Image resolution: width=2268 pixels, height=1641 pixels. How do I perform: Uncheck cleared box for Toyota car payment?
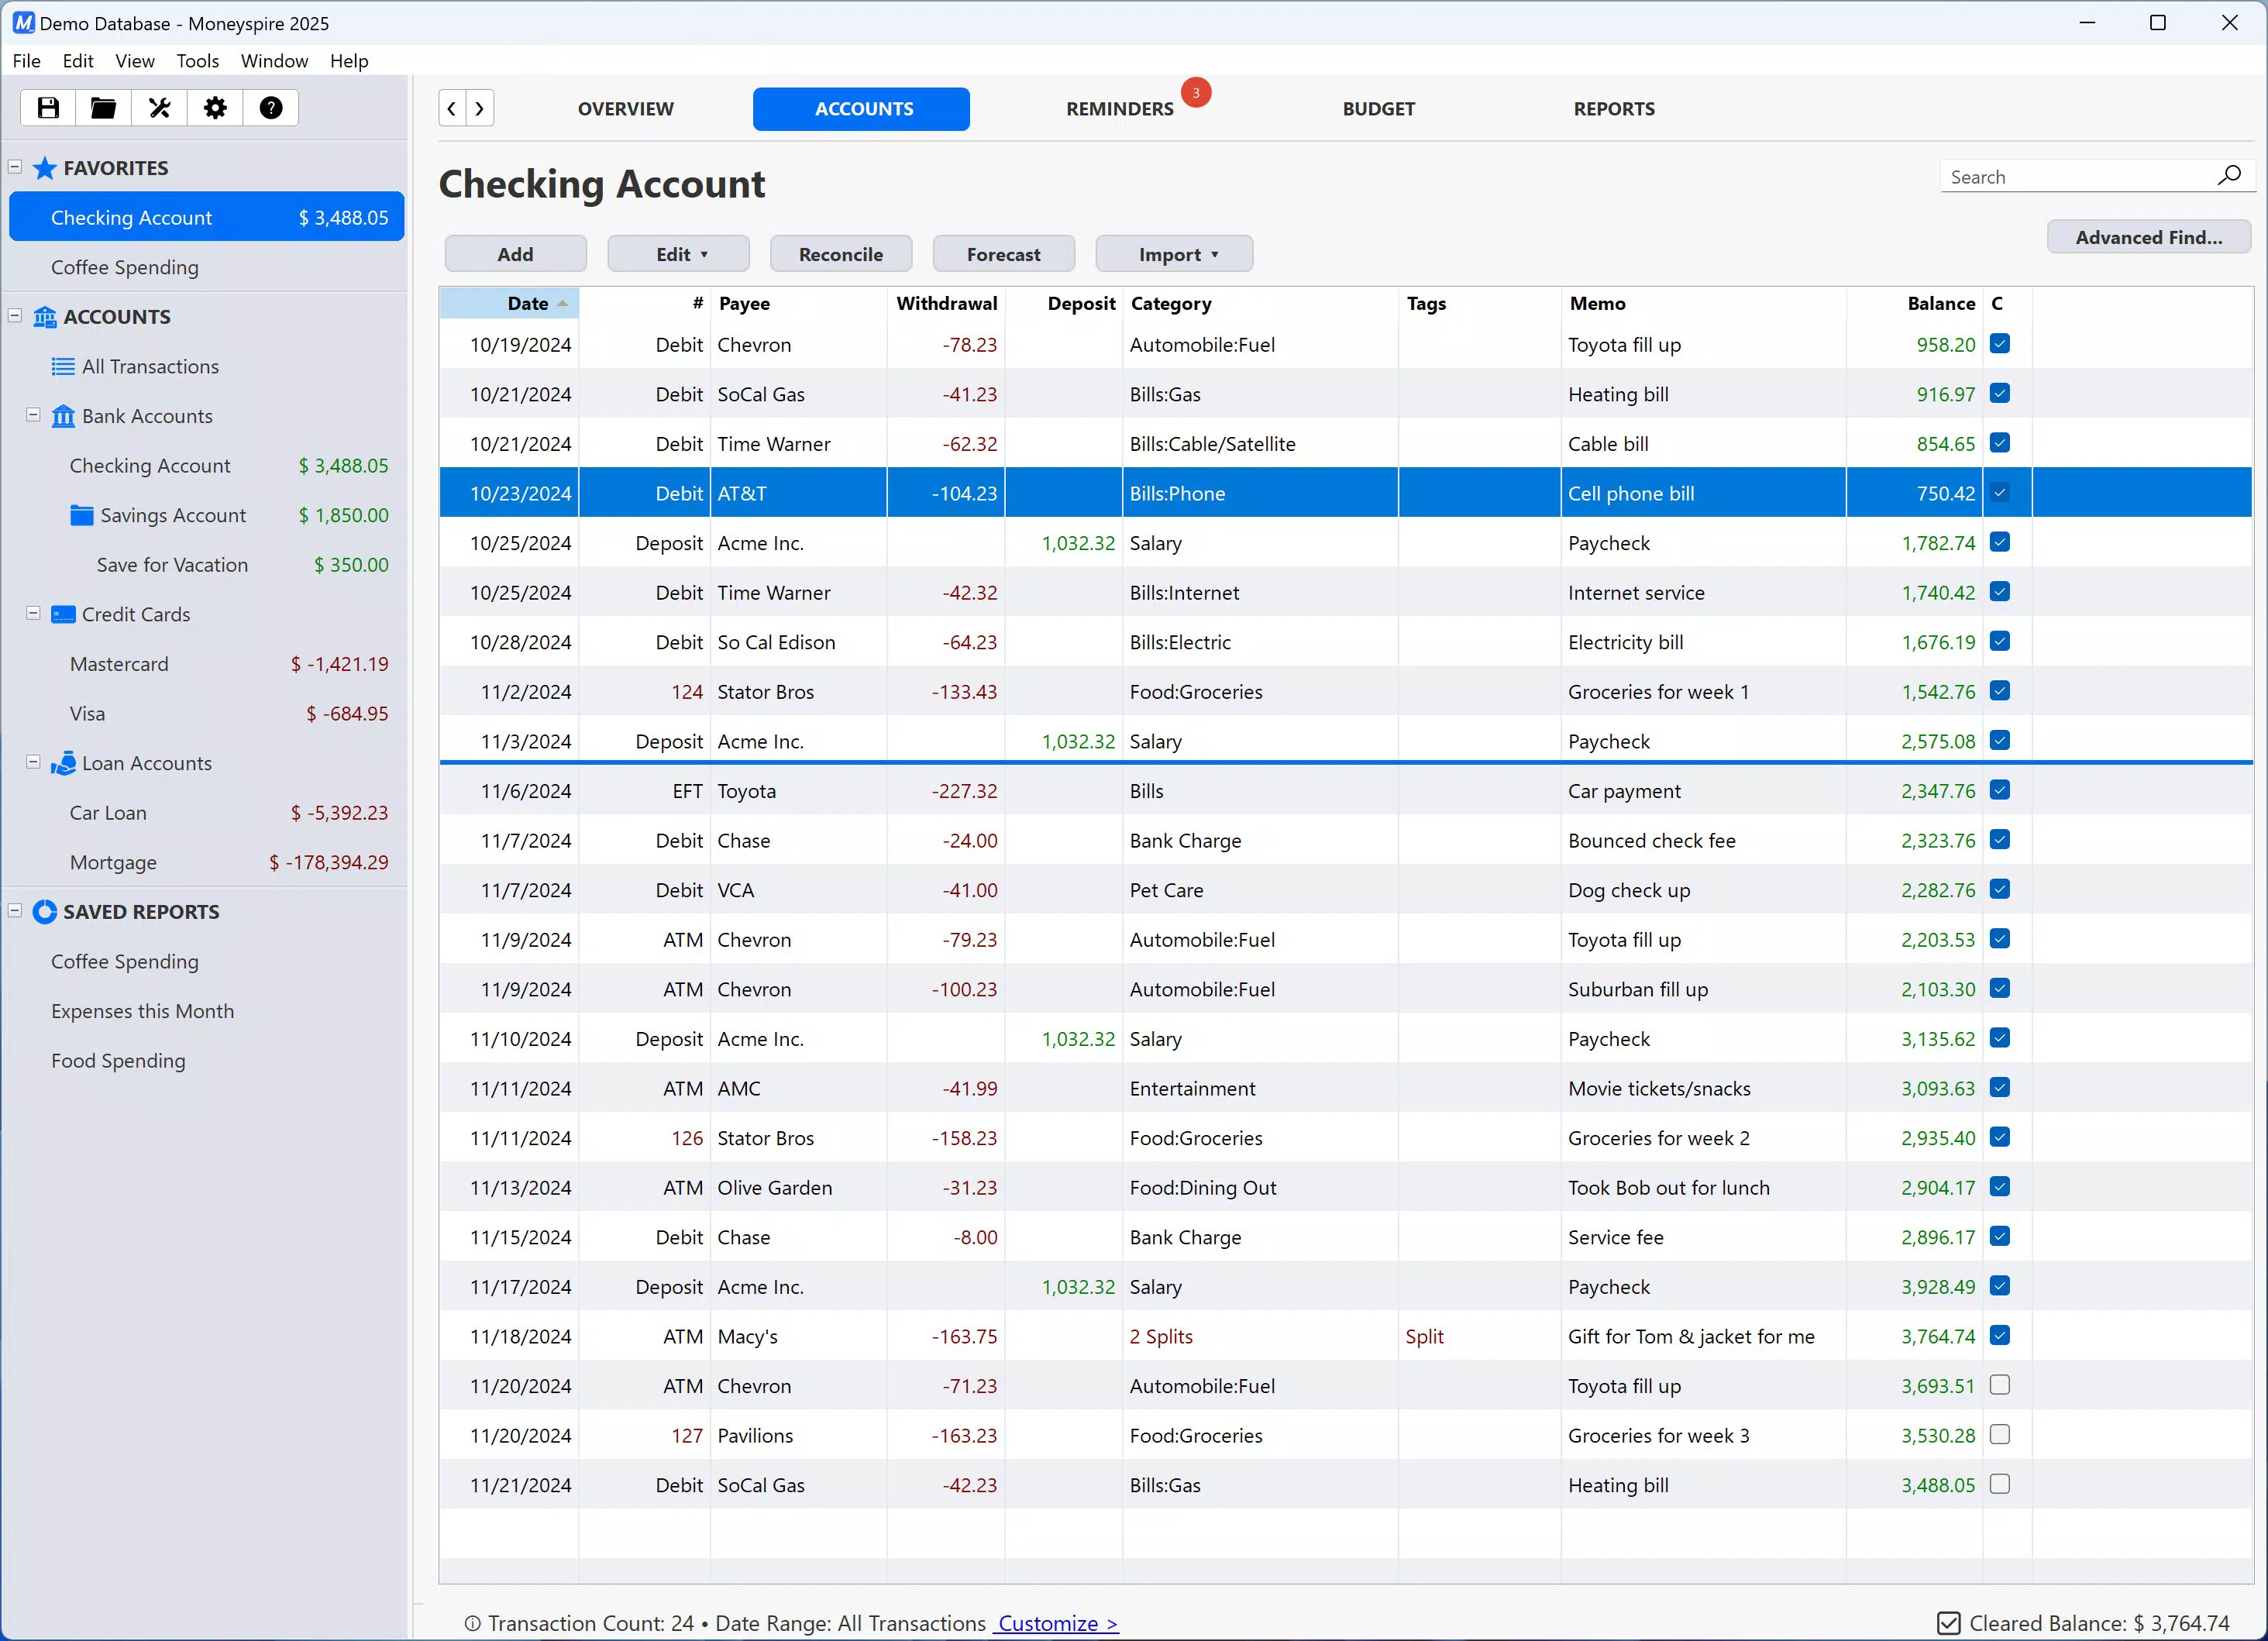2000,790
